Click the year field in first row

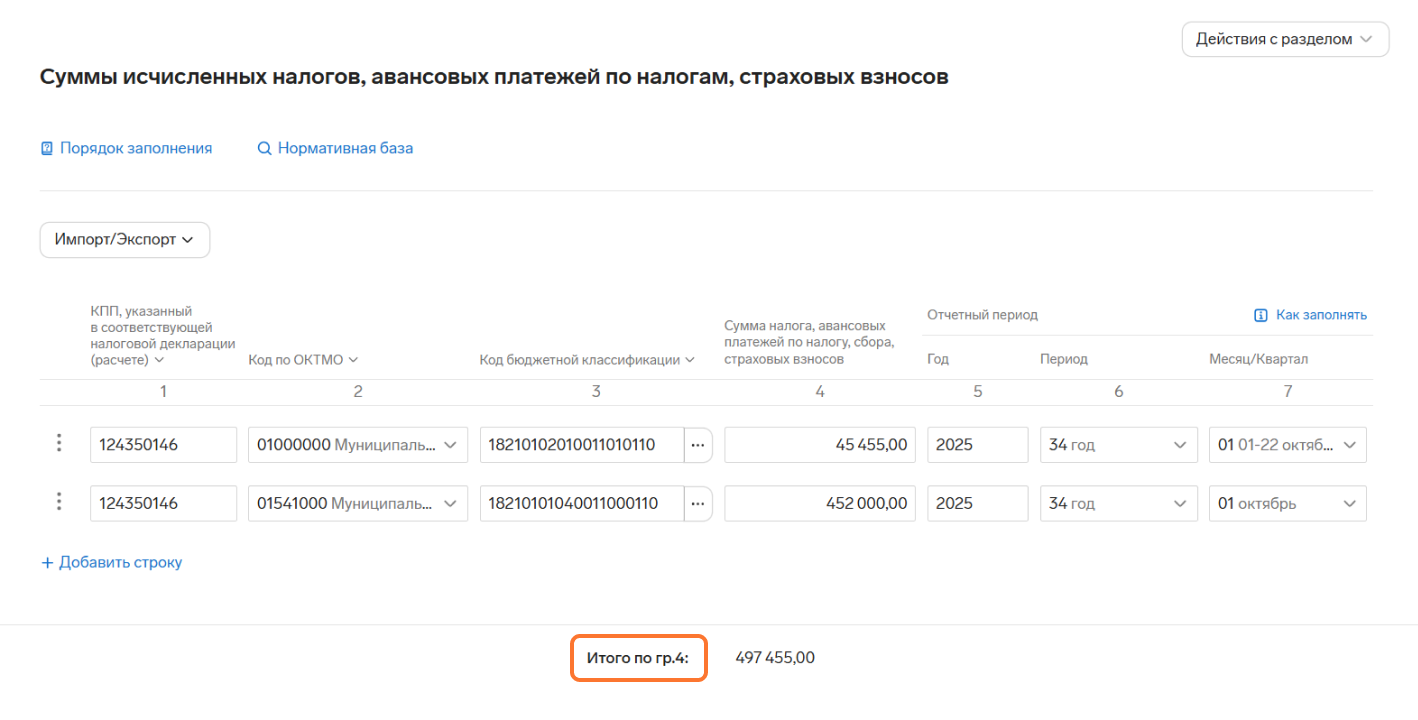coord(977,445)
